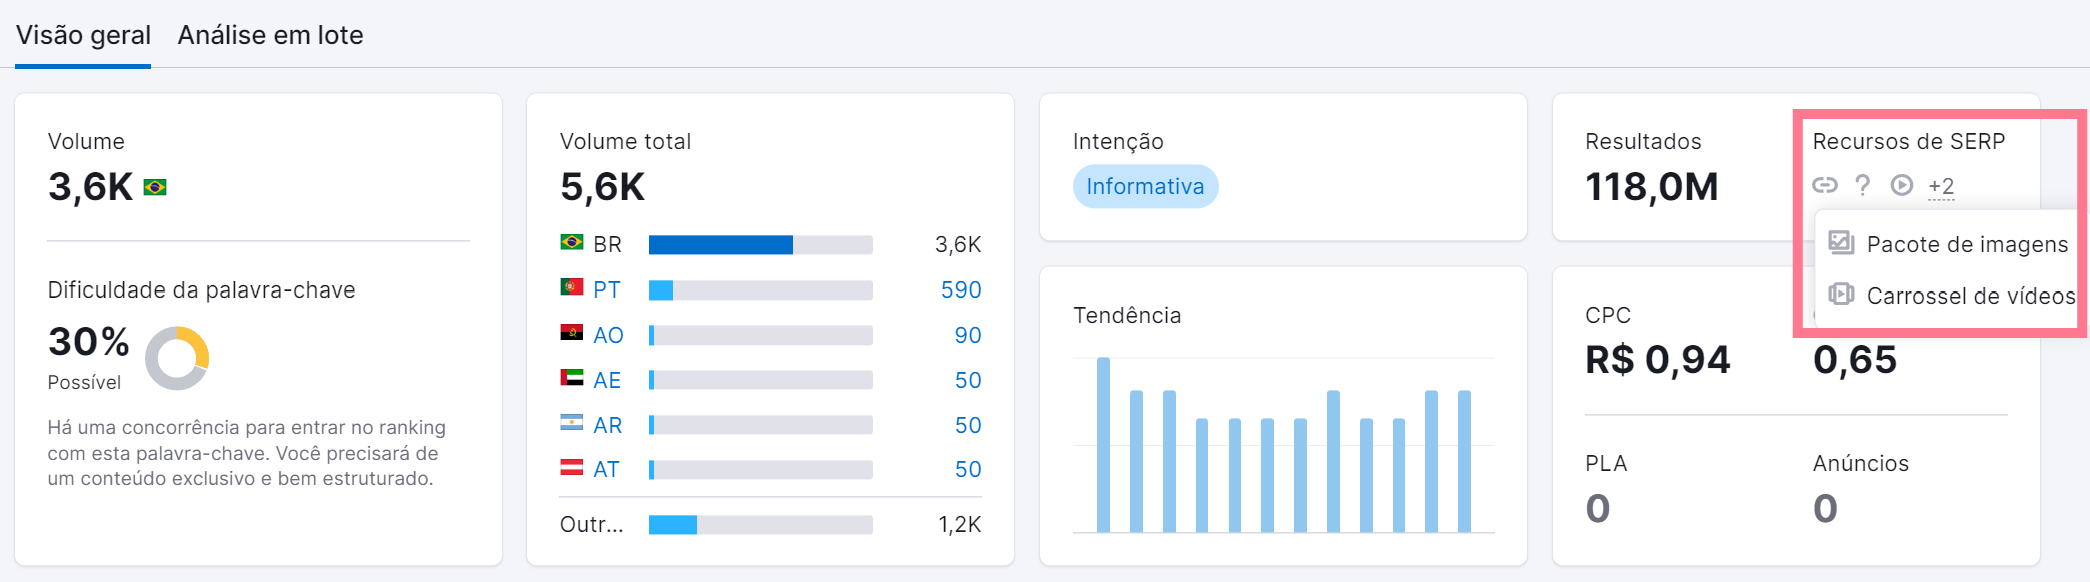Click the video play SERP feature icon
This screenshot has width=2090, height=582.
pyautogui.click(x=1902, y=185)
